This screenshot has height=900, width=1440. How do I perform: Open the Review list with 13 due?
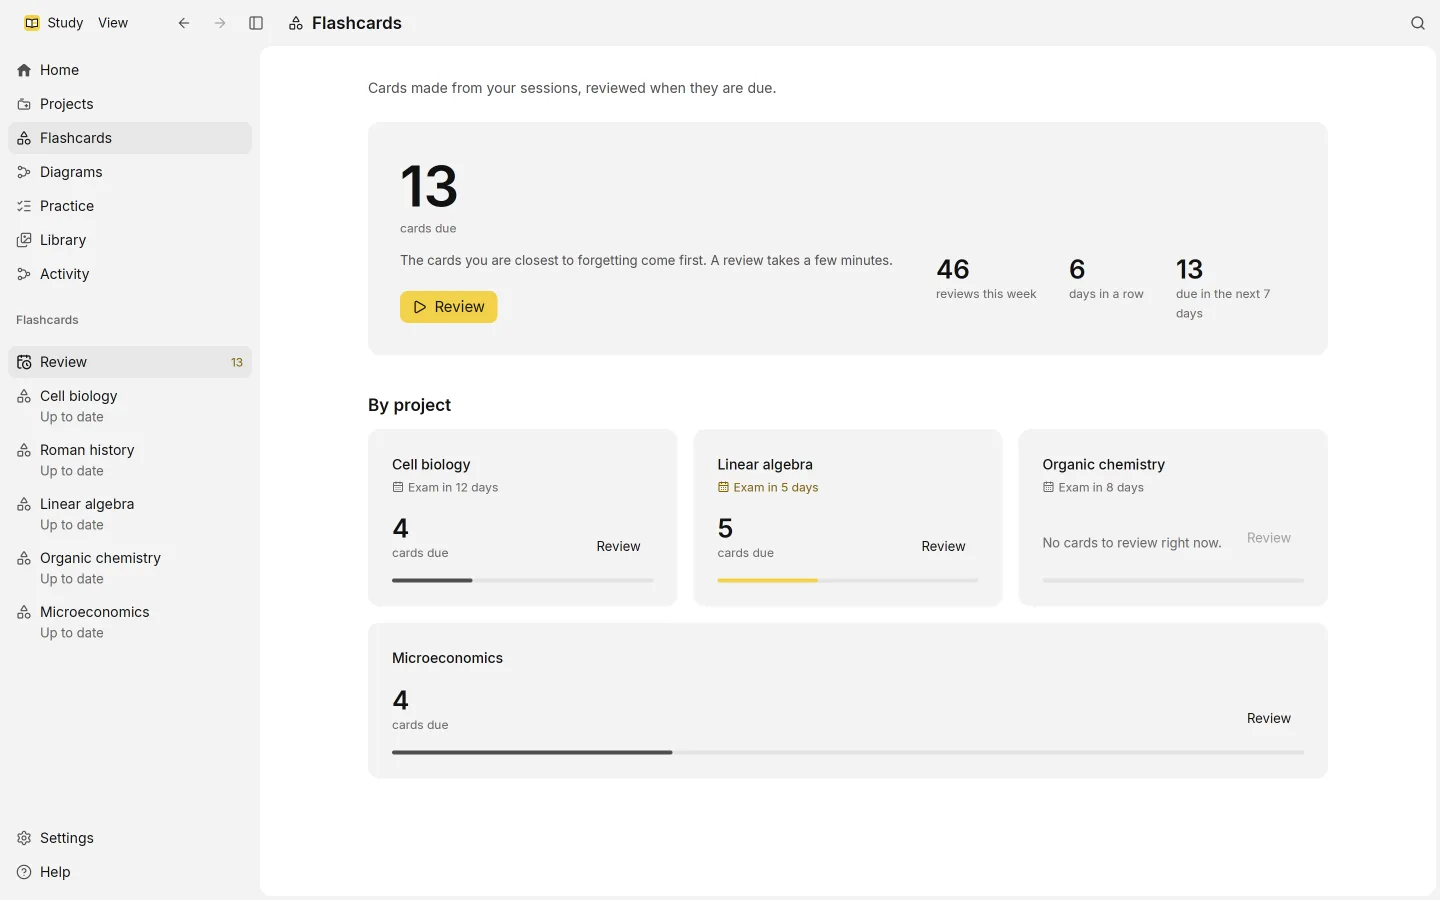click(x=130, y=362)
